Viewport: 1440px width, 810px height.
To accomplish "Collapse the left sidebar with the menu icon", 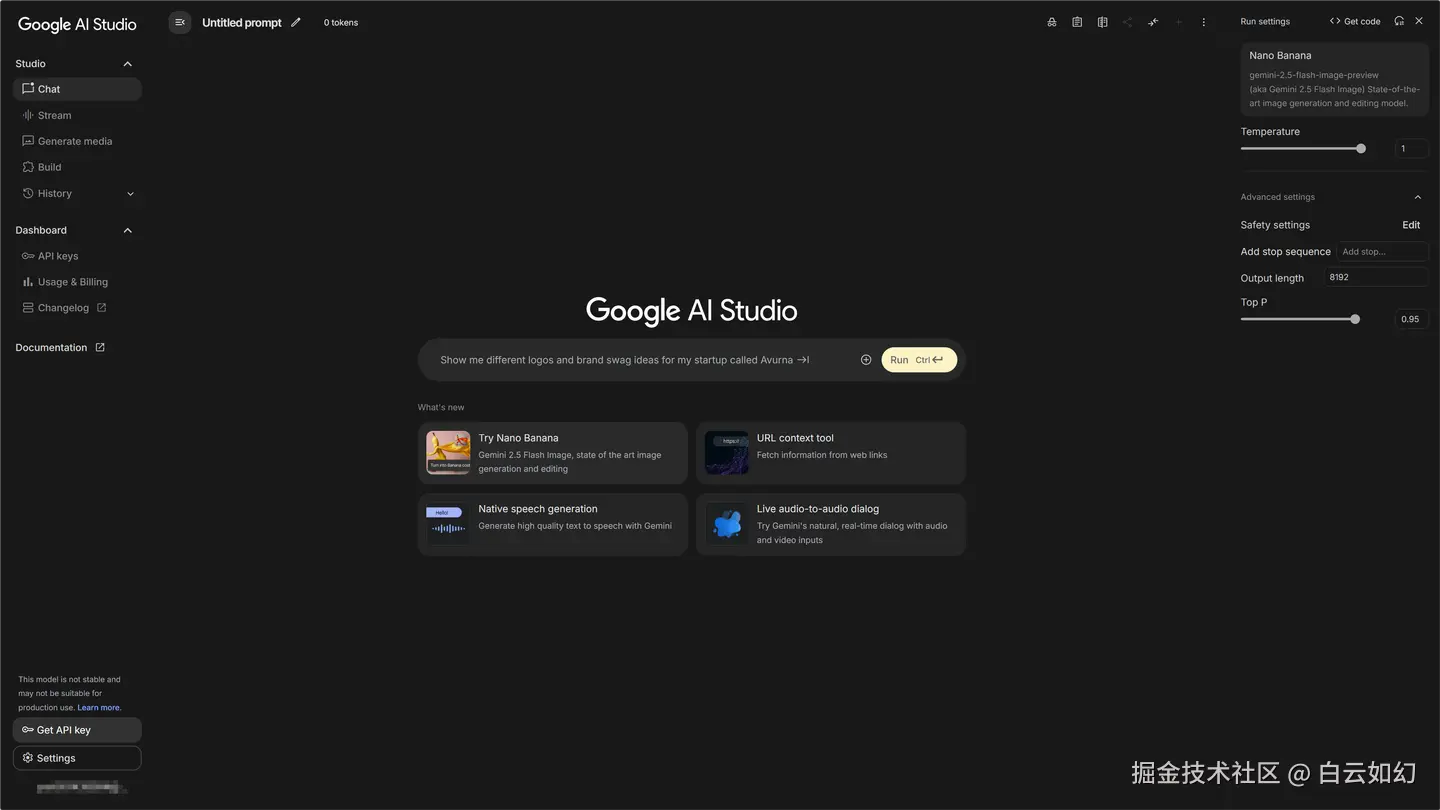I will coord(180,22).
